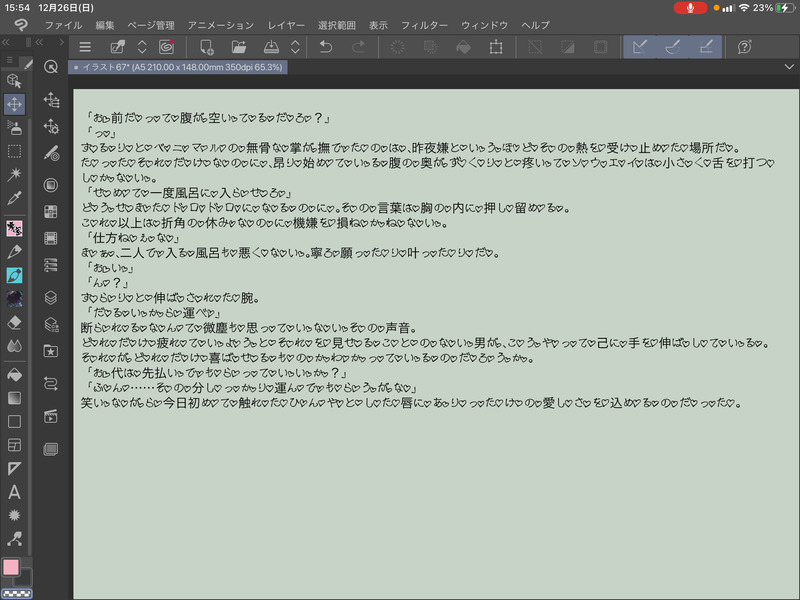Open the Tool Property palette
The image size is (800, 600).
tap(51, 126)
